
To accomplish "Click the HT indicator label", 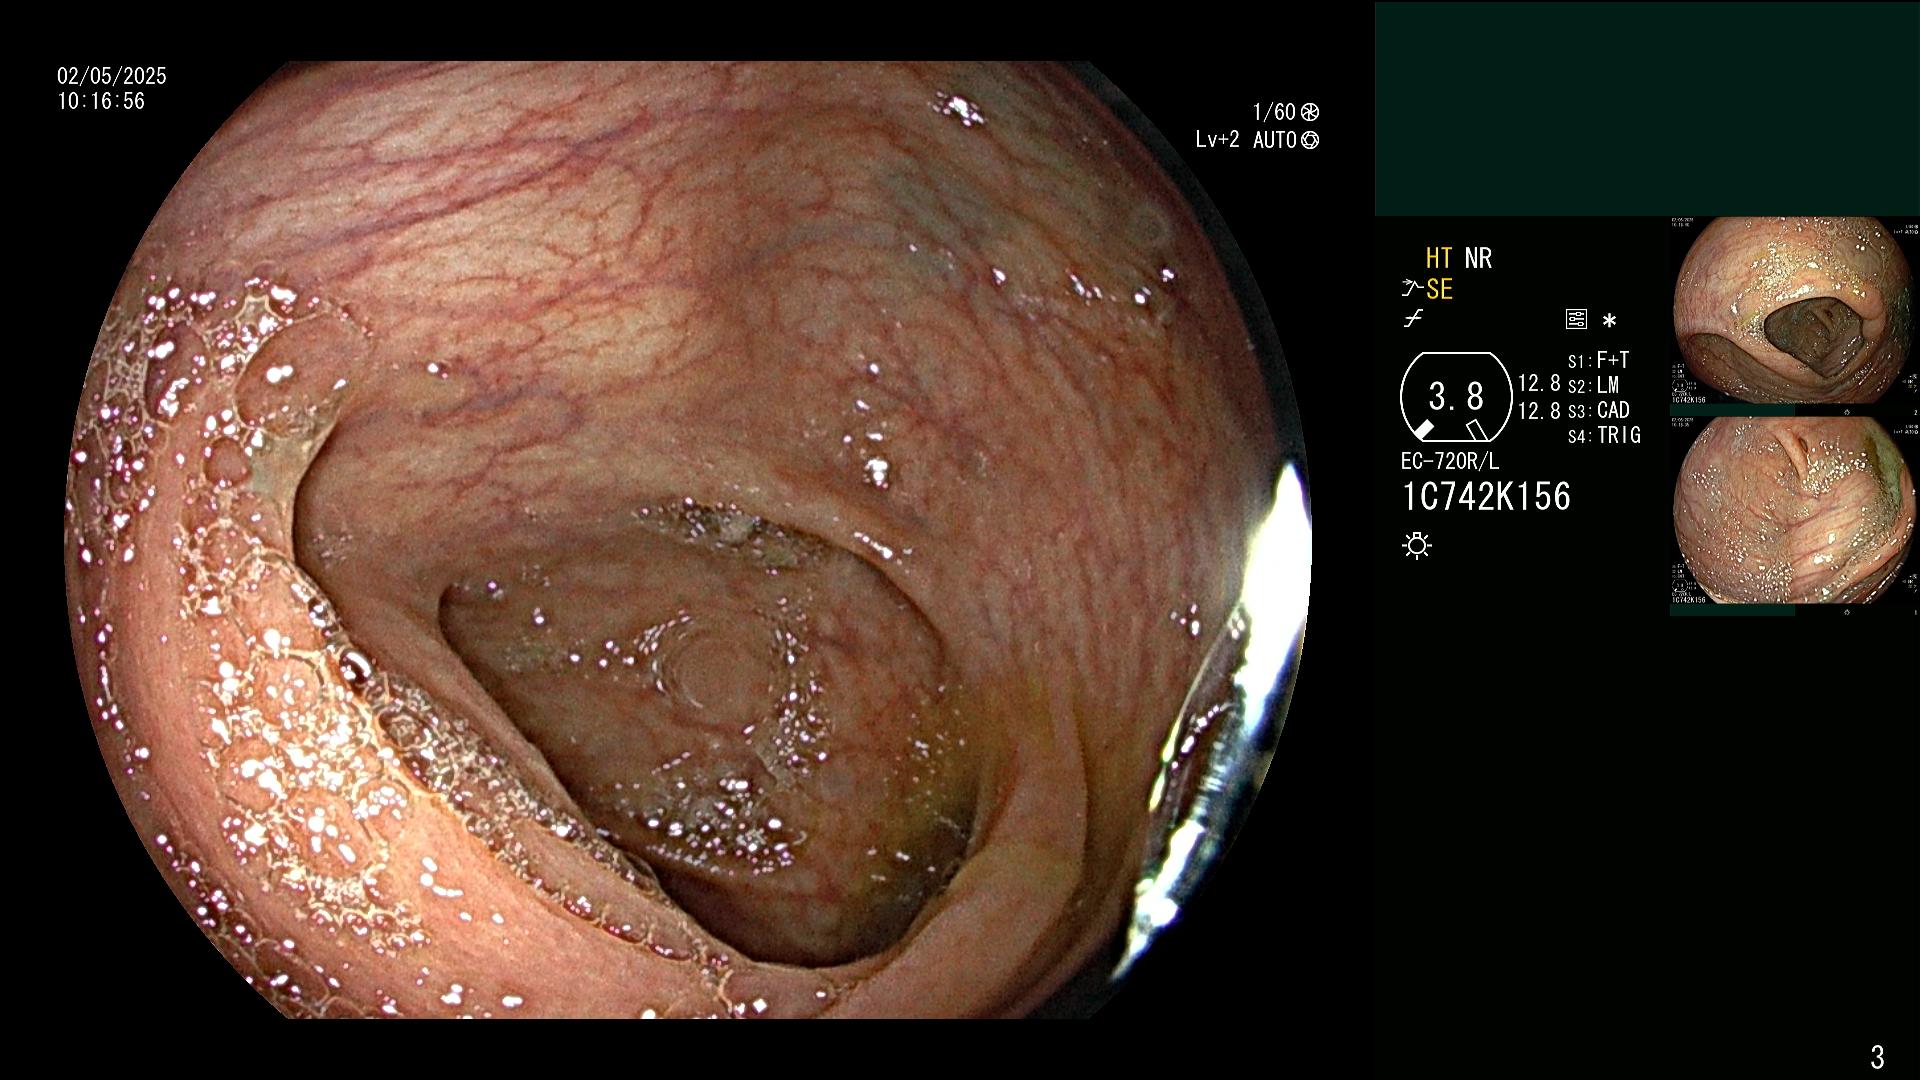I will point(1439,259).
